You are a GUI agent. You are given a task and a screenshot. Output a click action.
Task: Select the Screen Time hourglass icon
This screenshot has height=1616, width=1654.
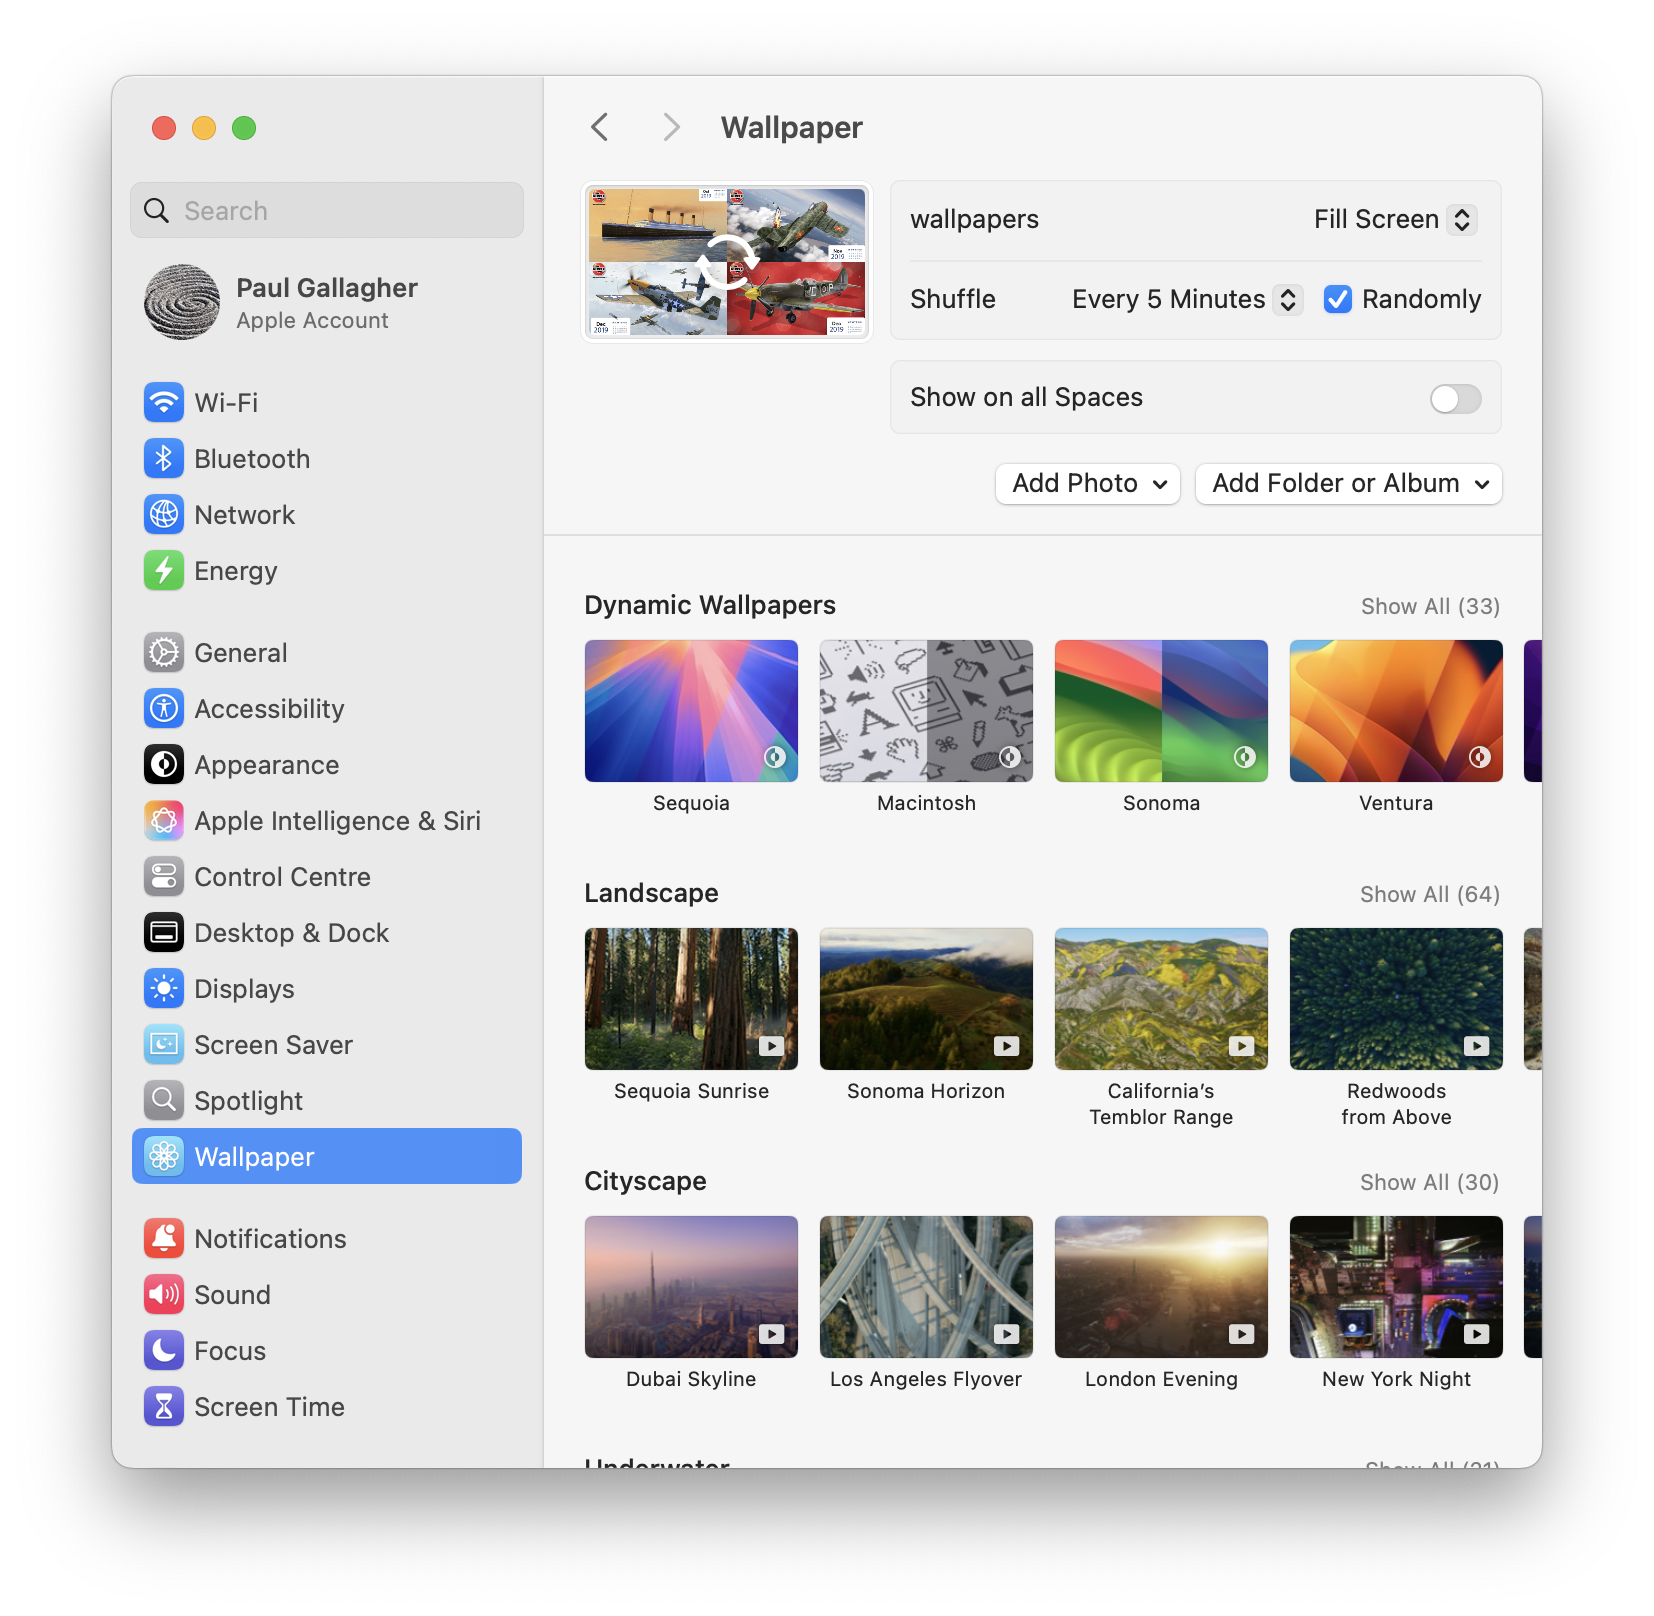pyautogui.click(x=164, y=1406)
